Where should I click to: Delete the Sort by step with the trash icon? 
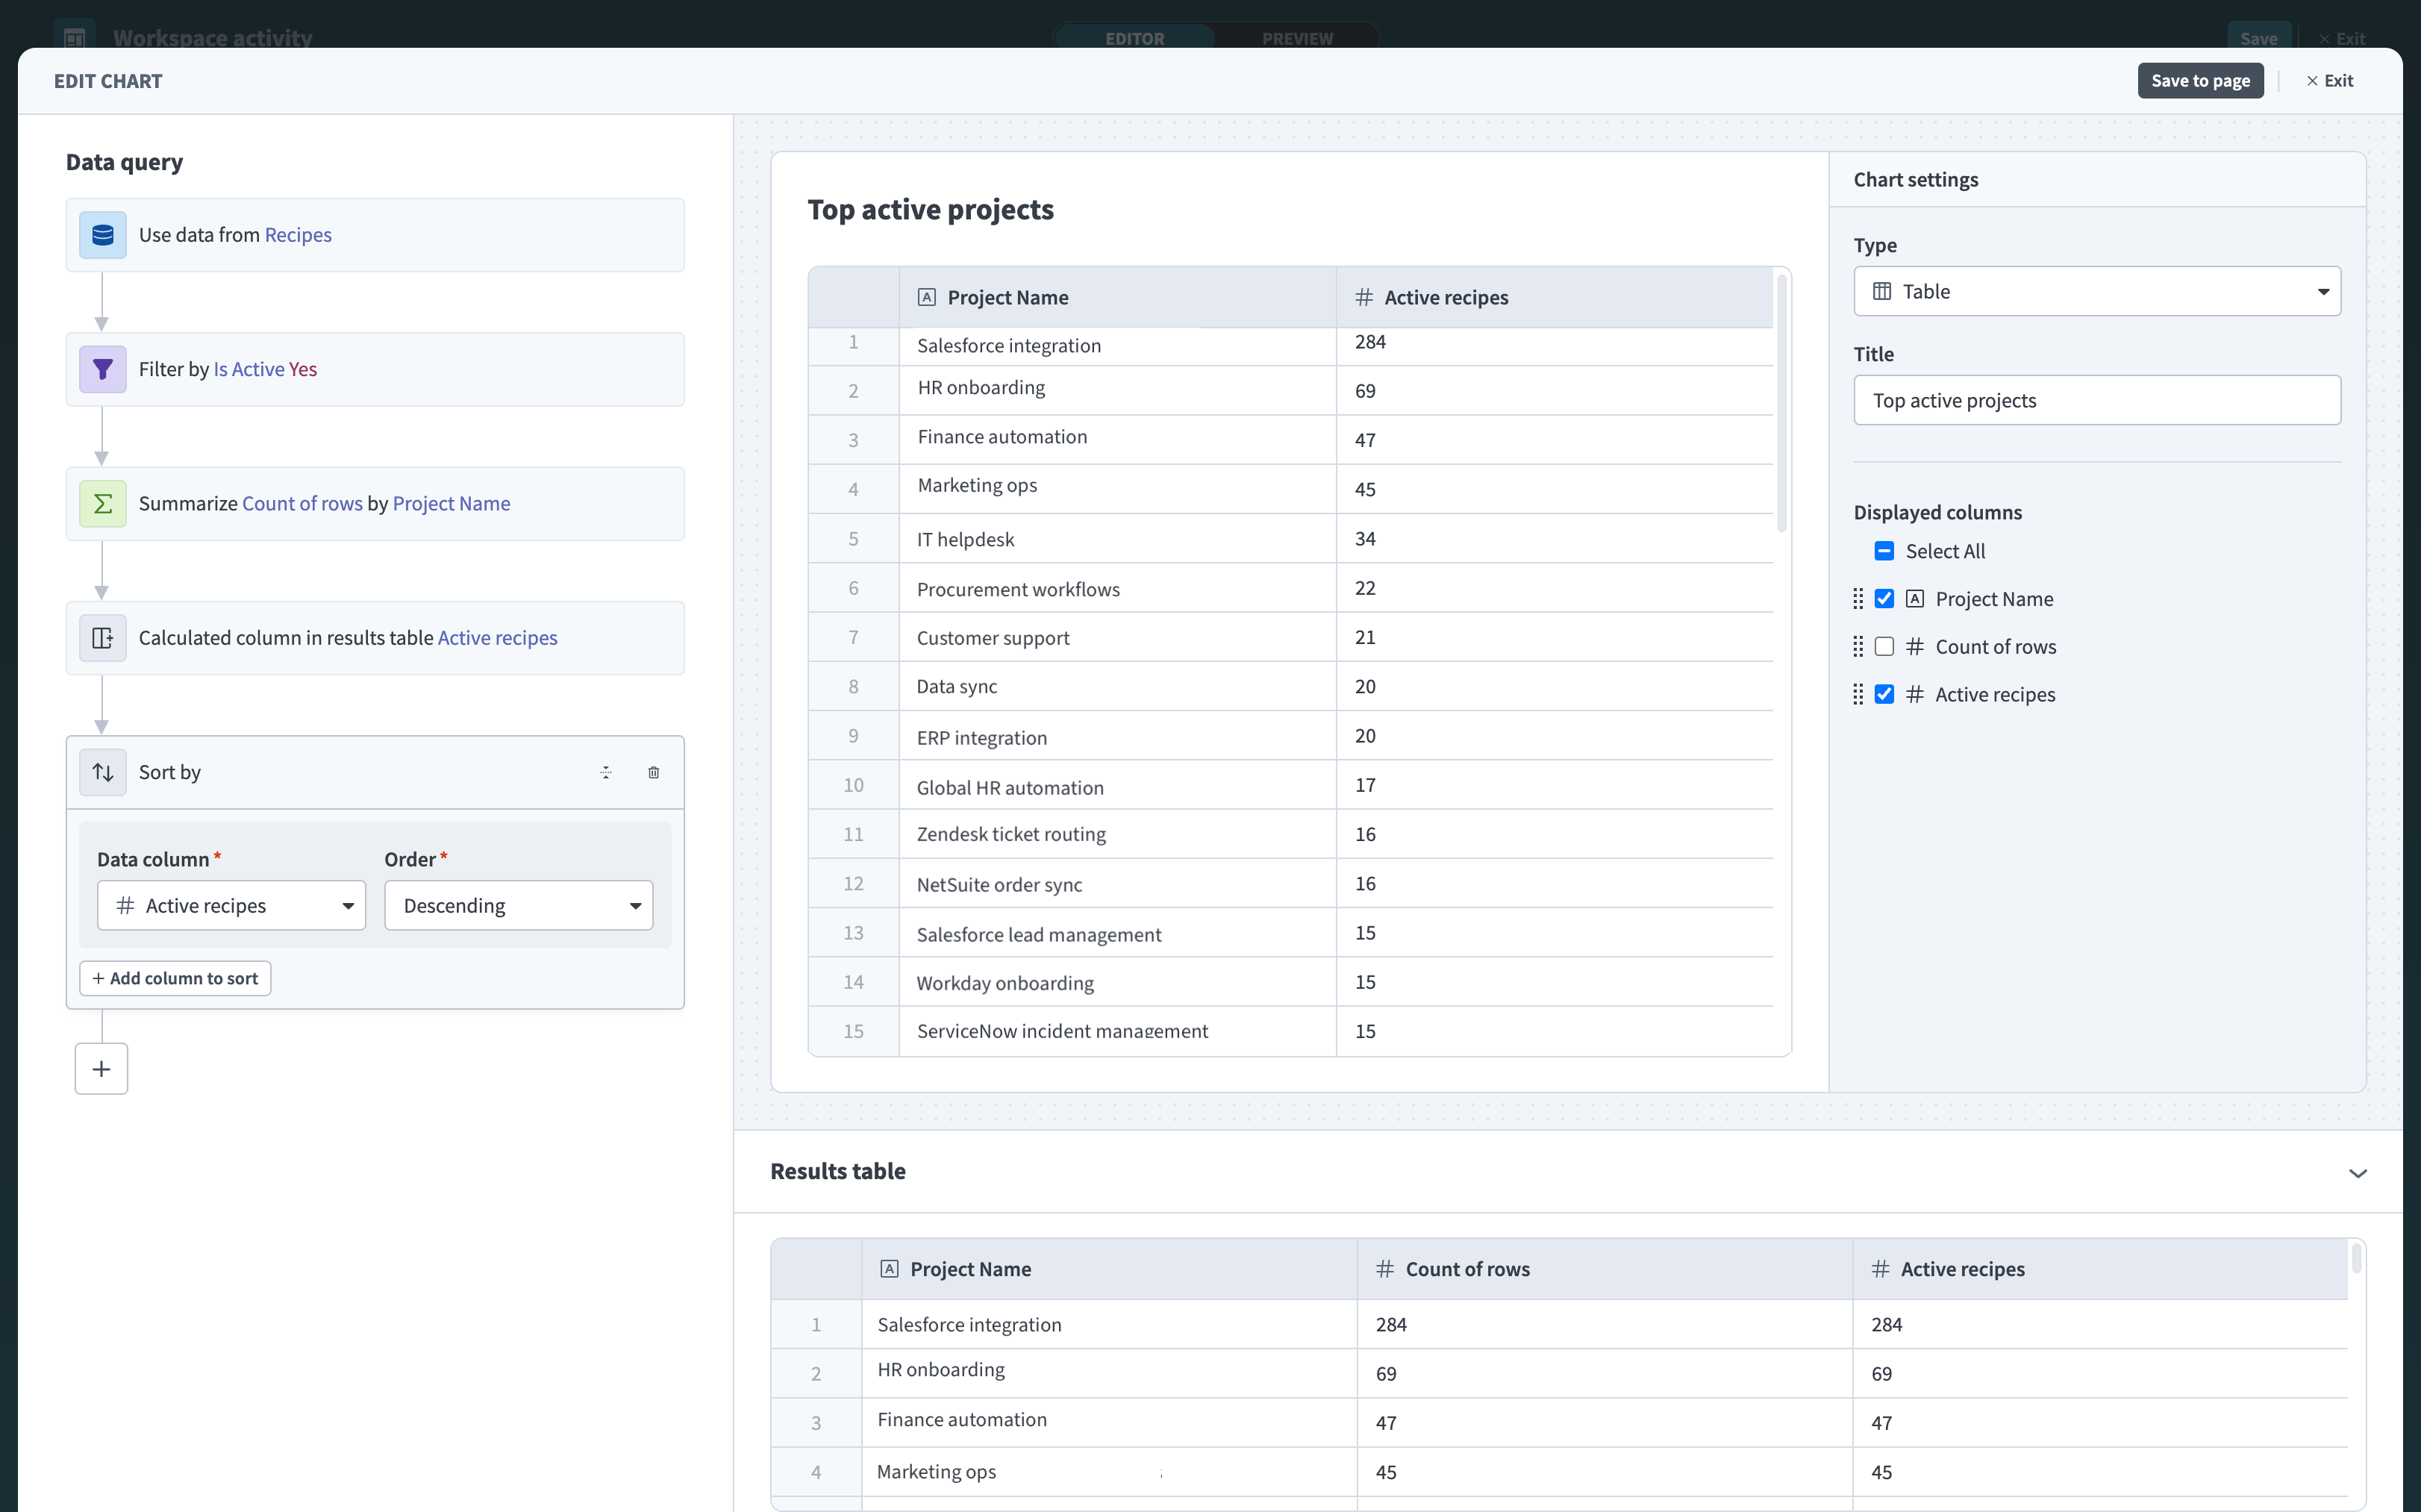pos(654,772)
